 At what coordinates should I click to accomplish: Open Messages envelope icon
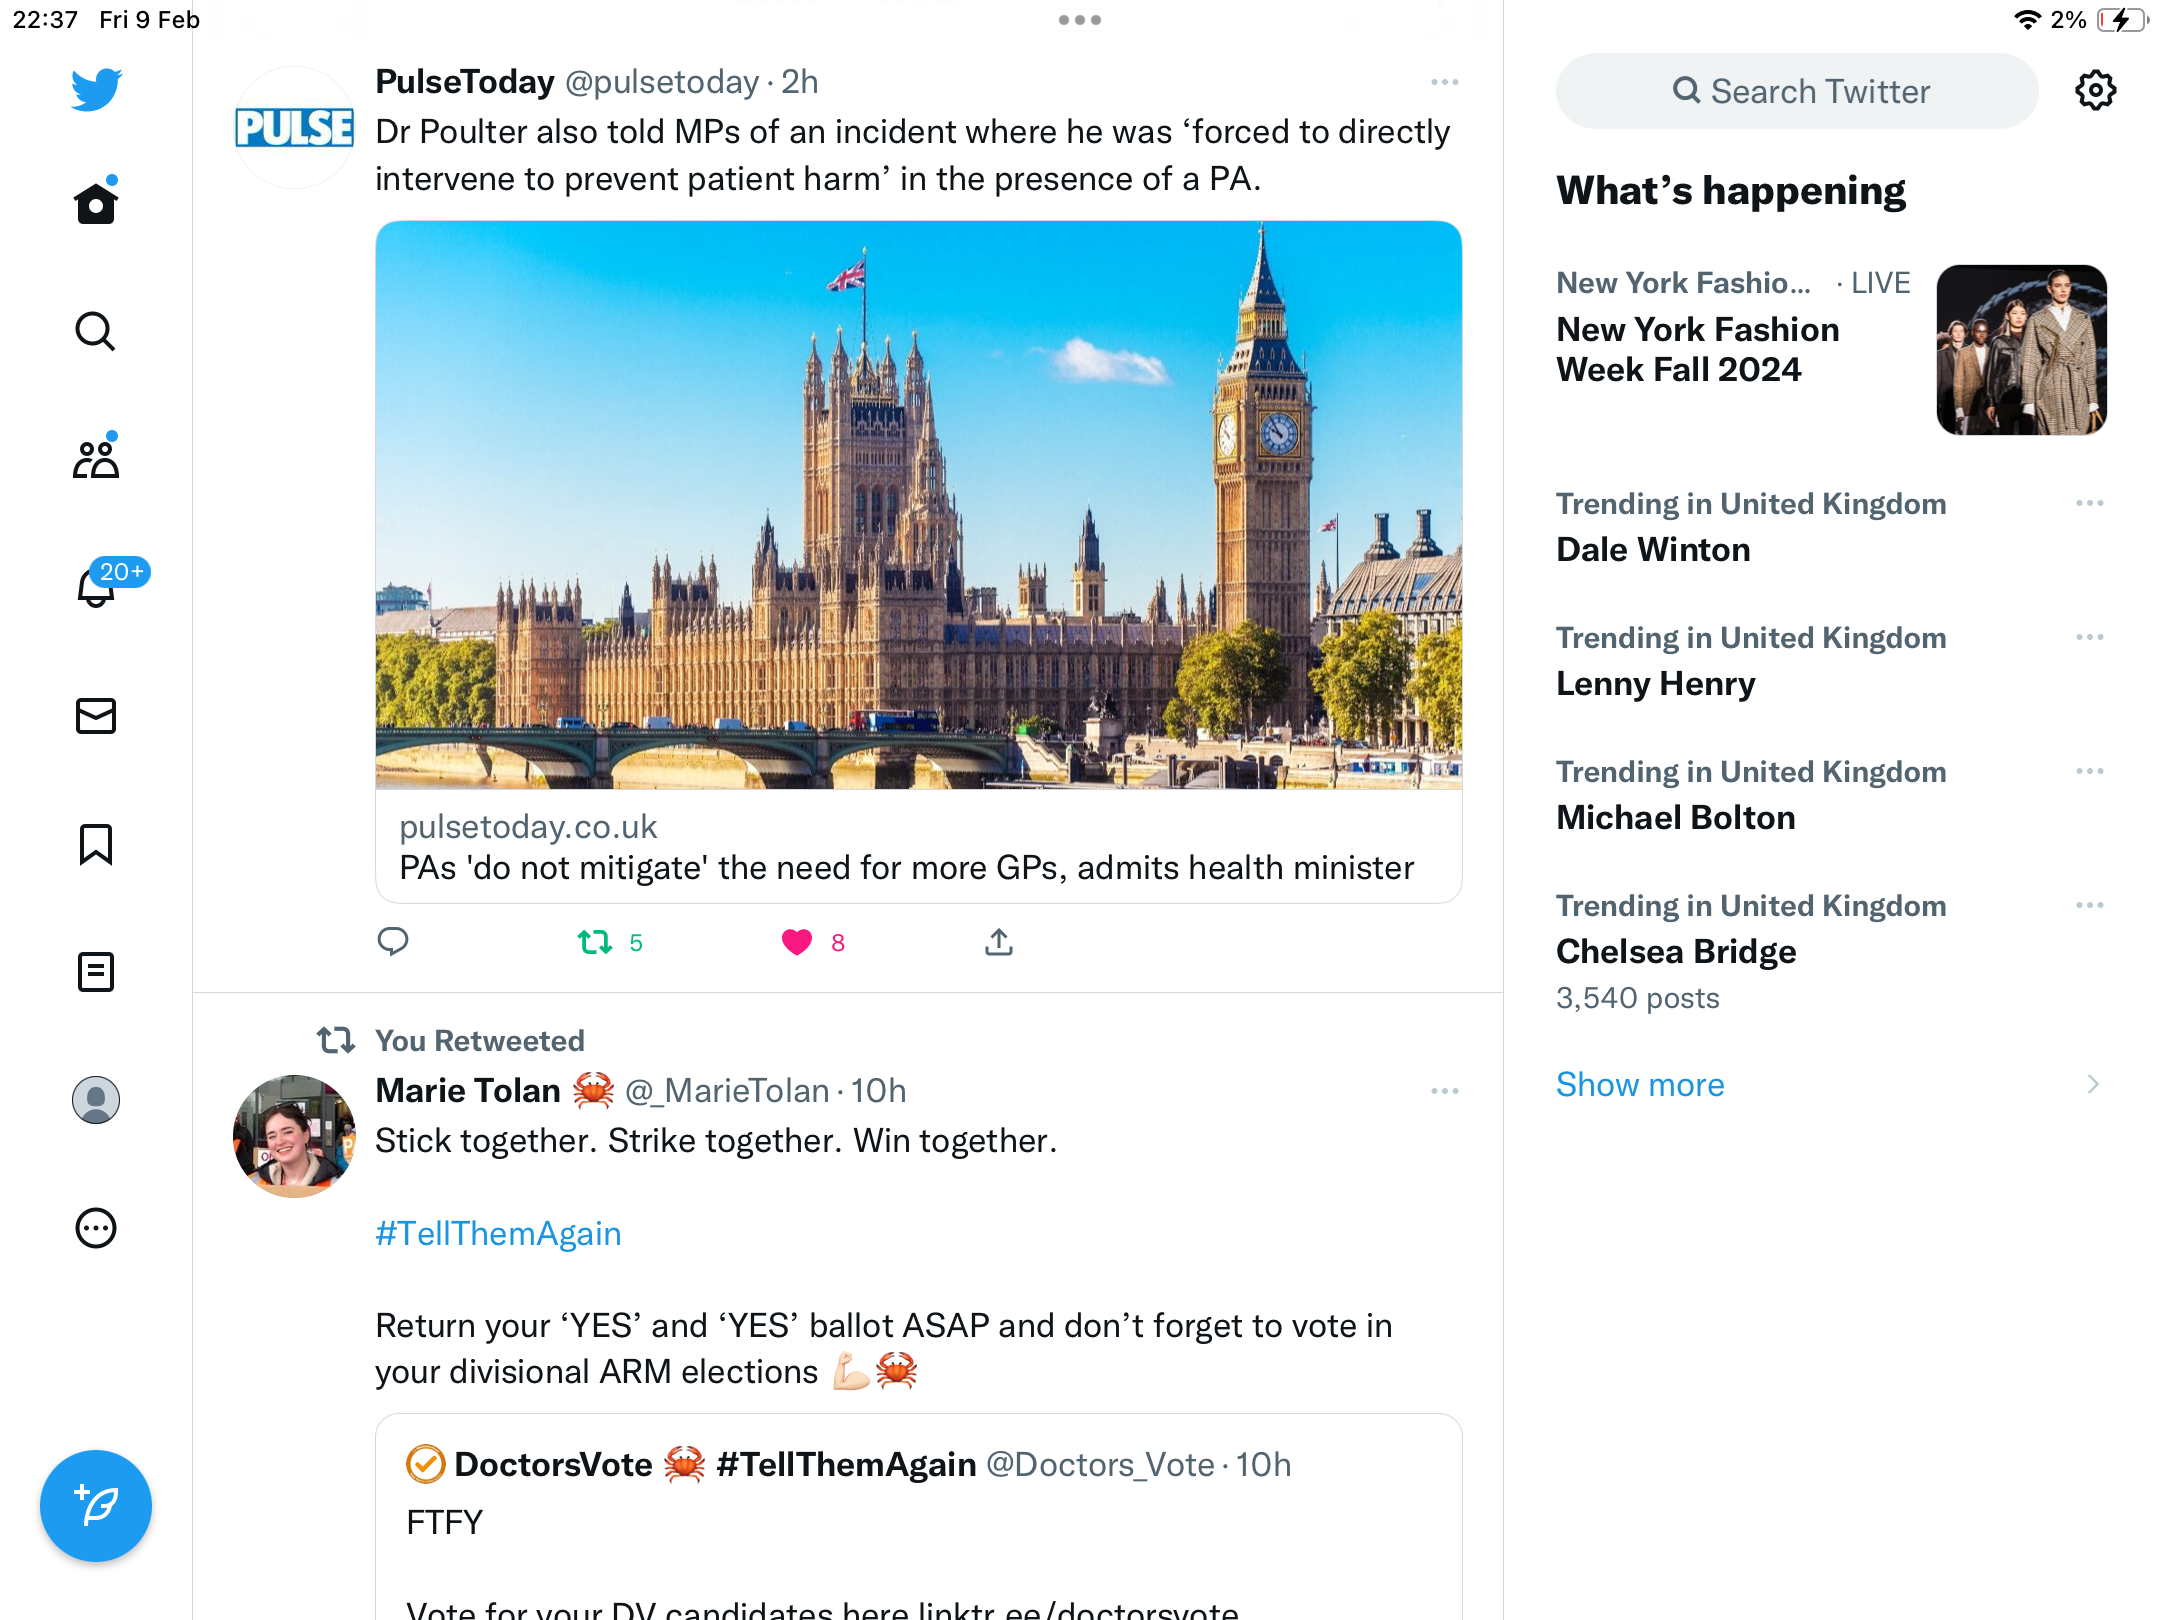[x=96, y=716]
